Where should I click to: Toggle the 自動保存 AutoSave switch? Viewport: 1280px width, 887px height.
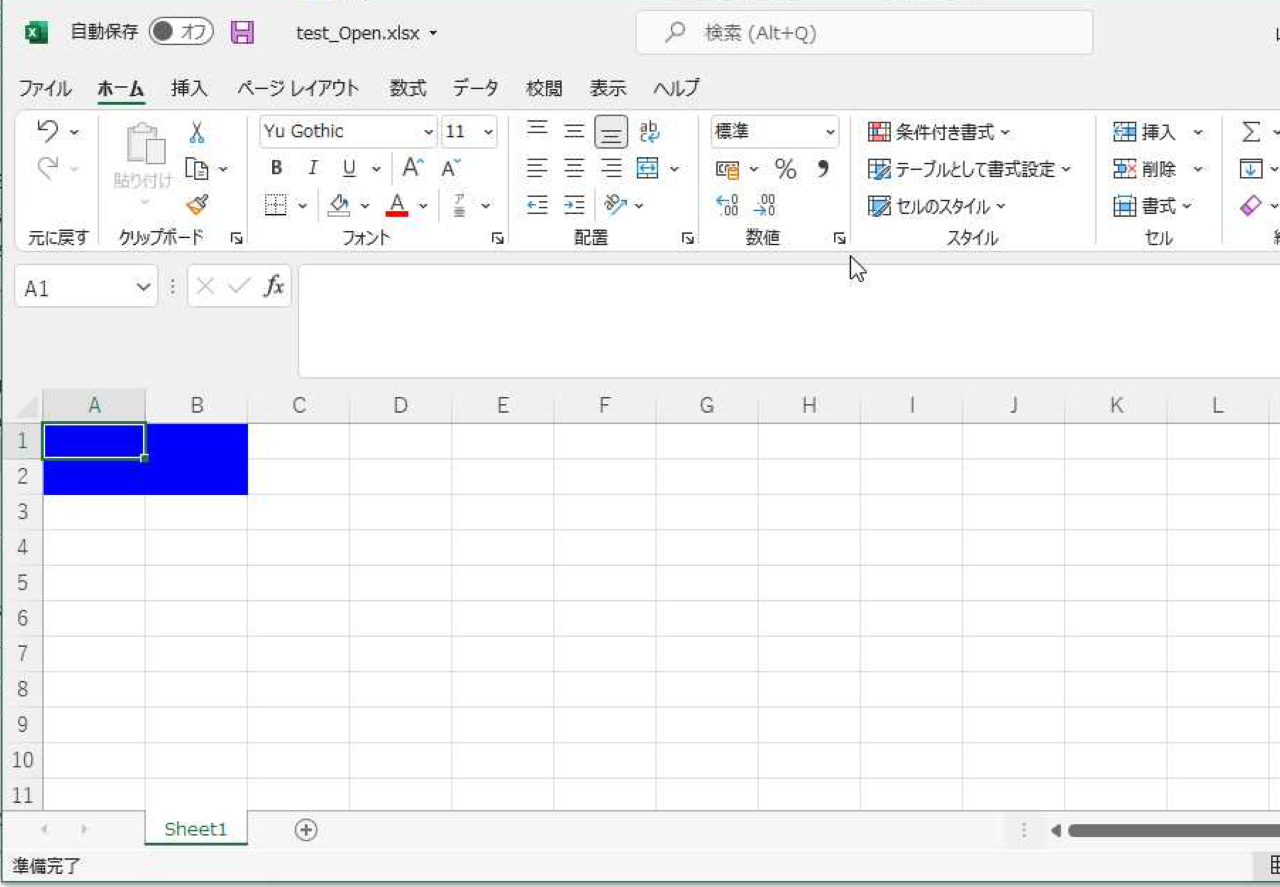[181, 32]
